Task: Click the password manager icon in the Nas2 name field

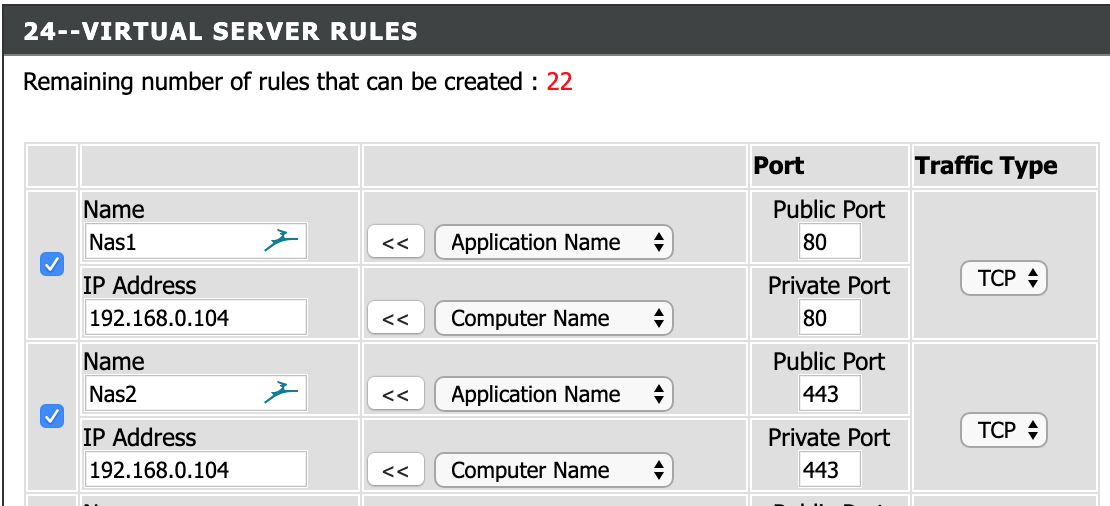Action: pyautogui.click(x=281, y=393)
